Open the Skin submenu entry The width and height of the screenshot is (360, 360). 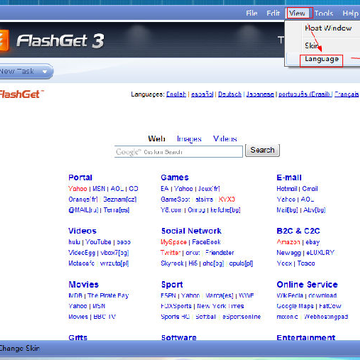pyautogui.click(x=310, y=45)
